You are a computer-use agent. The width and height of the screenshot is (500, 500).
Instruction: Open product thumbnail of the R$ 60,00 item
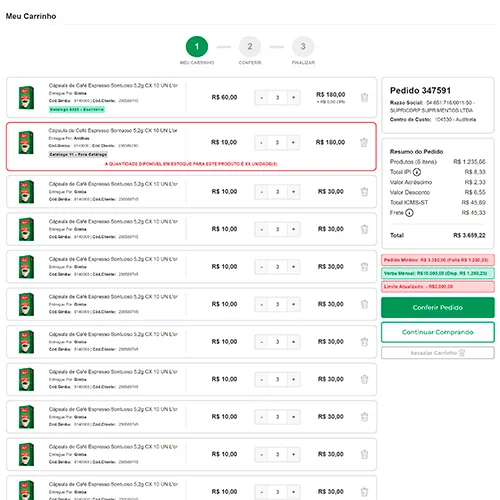click(26, 97)
